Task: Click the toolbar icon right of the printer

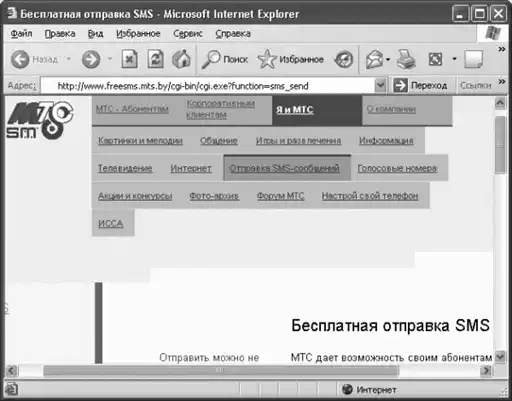Action: point(435,59)
